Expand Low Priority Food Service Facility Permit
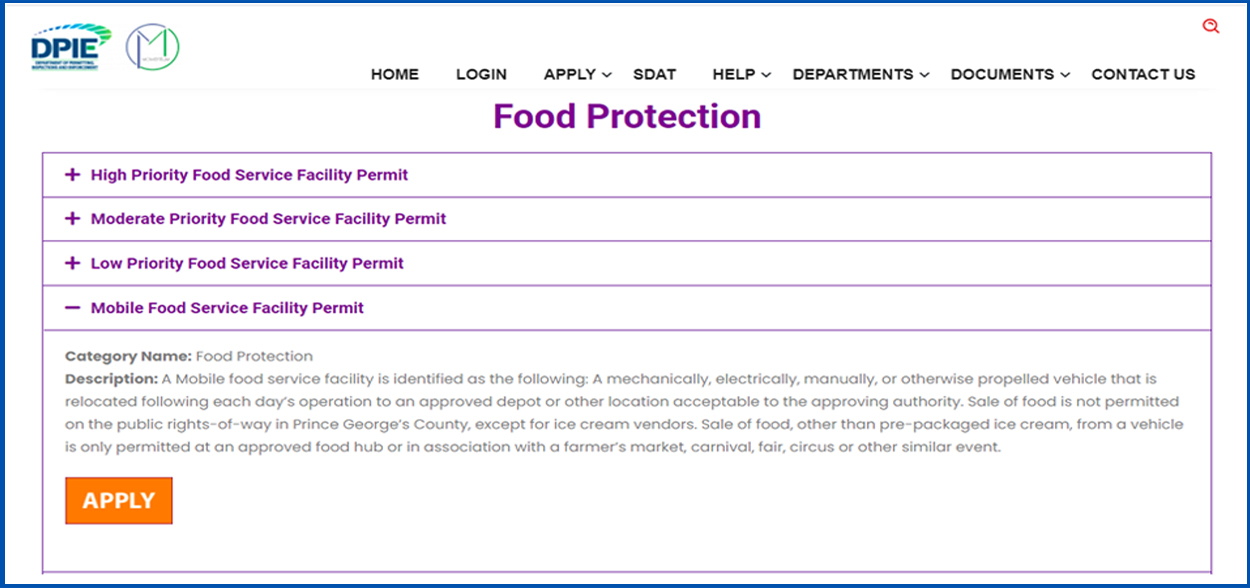Viewport: 1250px width, 588px height. [x=247, y=264]
